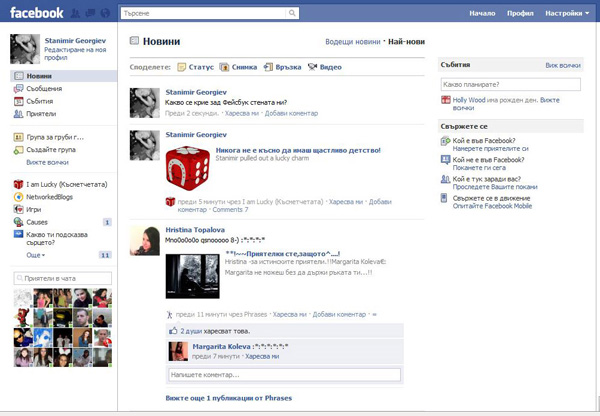Expand more posts from Phrases
The image size is (600, 416).
pos(228,398)
